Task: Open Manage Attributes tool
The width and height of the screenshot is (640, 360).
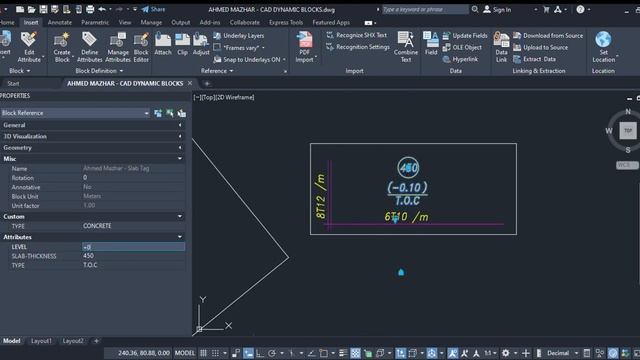Action: coord(118,47)
